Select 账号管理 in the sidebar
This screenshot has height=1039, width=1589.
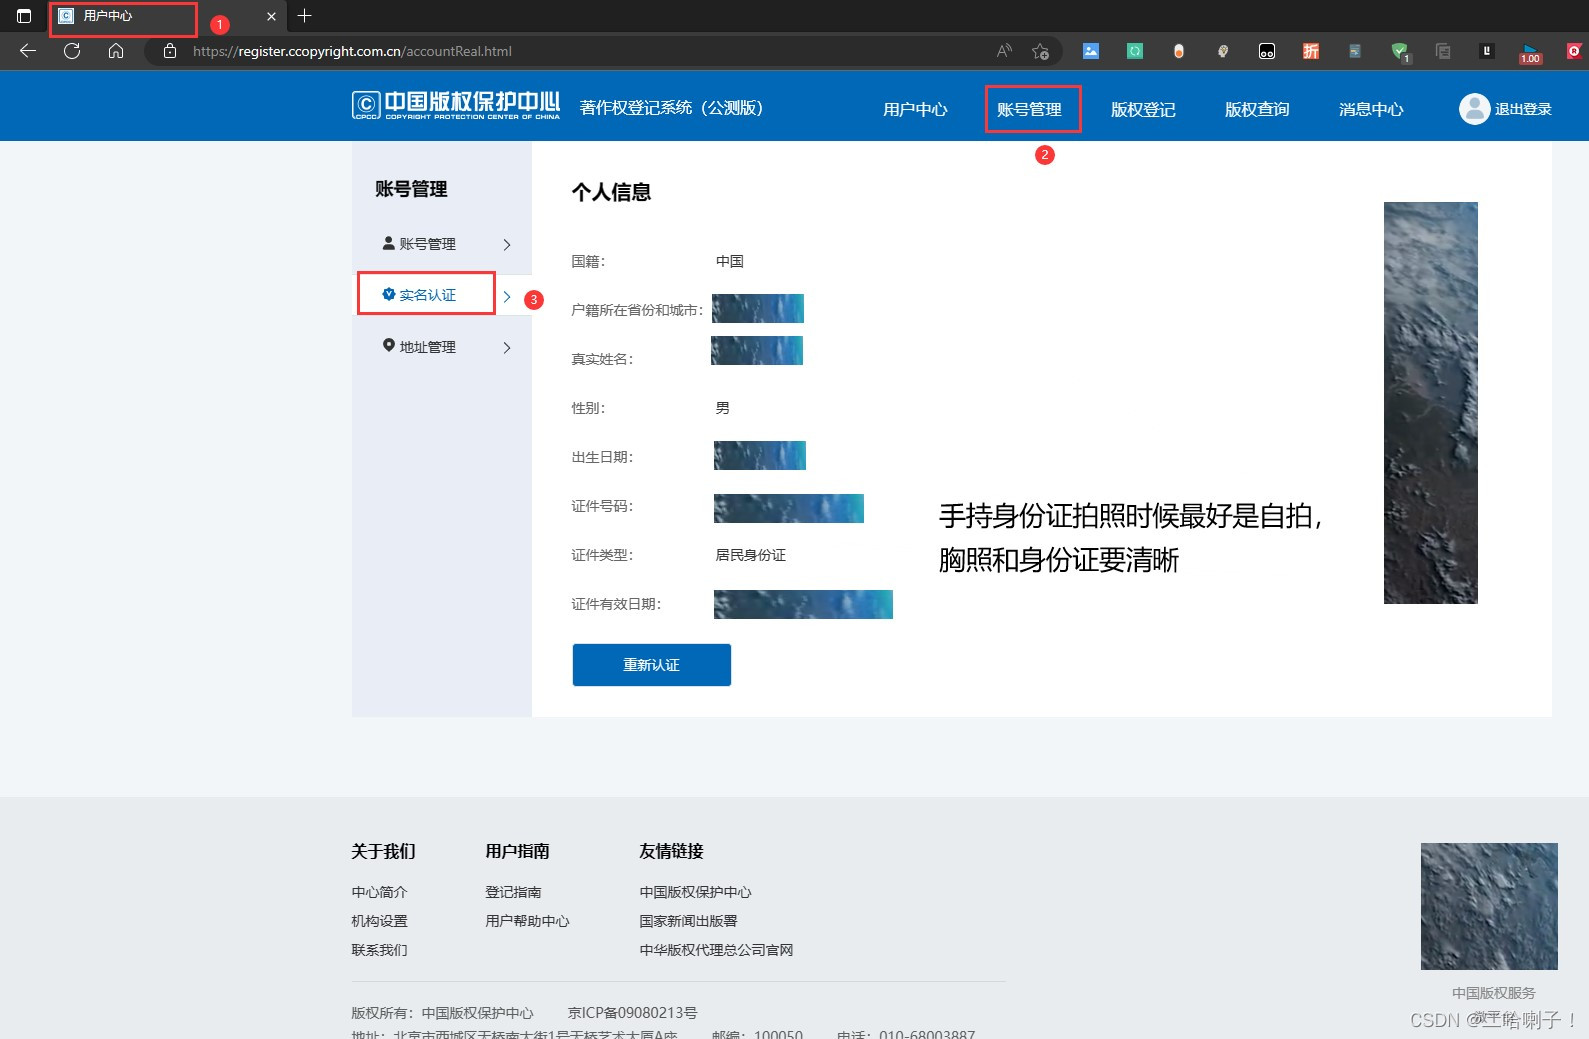tap(427, 244)
